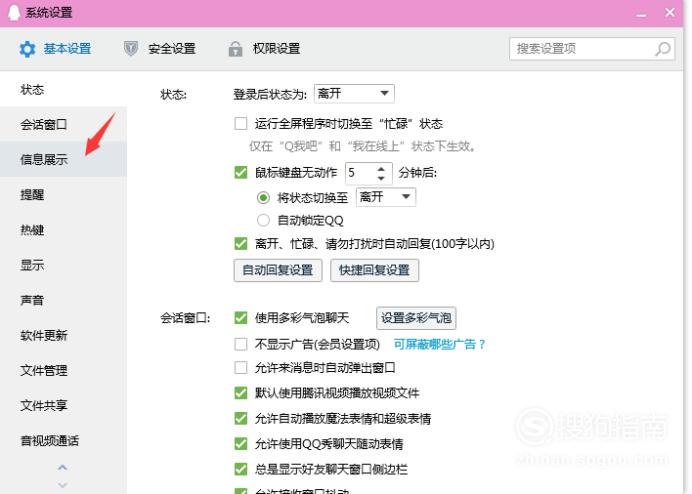Select 自动锁定QQ radio button
The image size is (692, 494).
[263, 220]
